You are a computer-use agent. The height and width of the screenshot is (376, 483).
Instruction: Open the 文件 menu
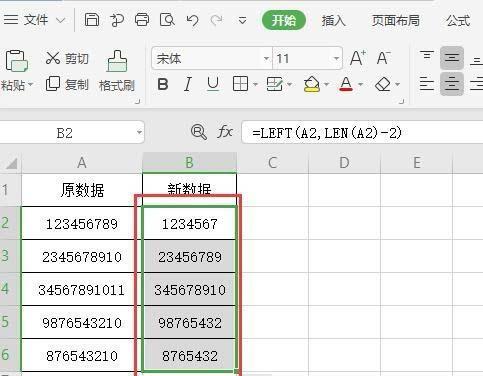click(26, 20)
